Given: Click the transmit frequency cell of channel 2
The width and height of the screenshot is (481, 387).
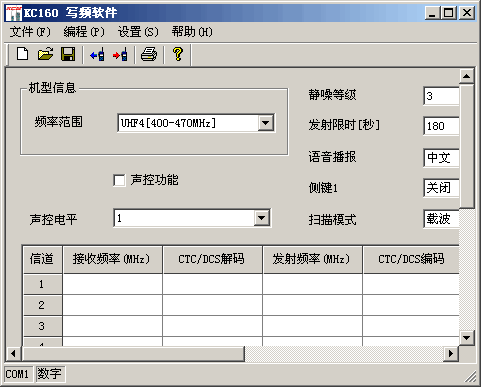Looking at the screenshot, I should pos(312,305).
